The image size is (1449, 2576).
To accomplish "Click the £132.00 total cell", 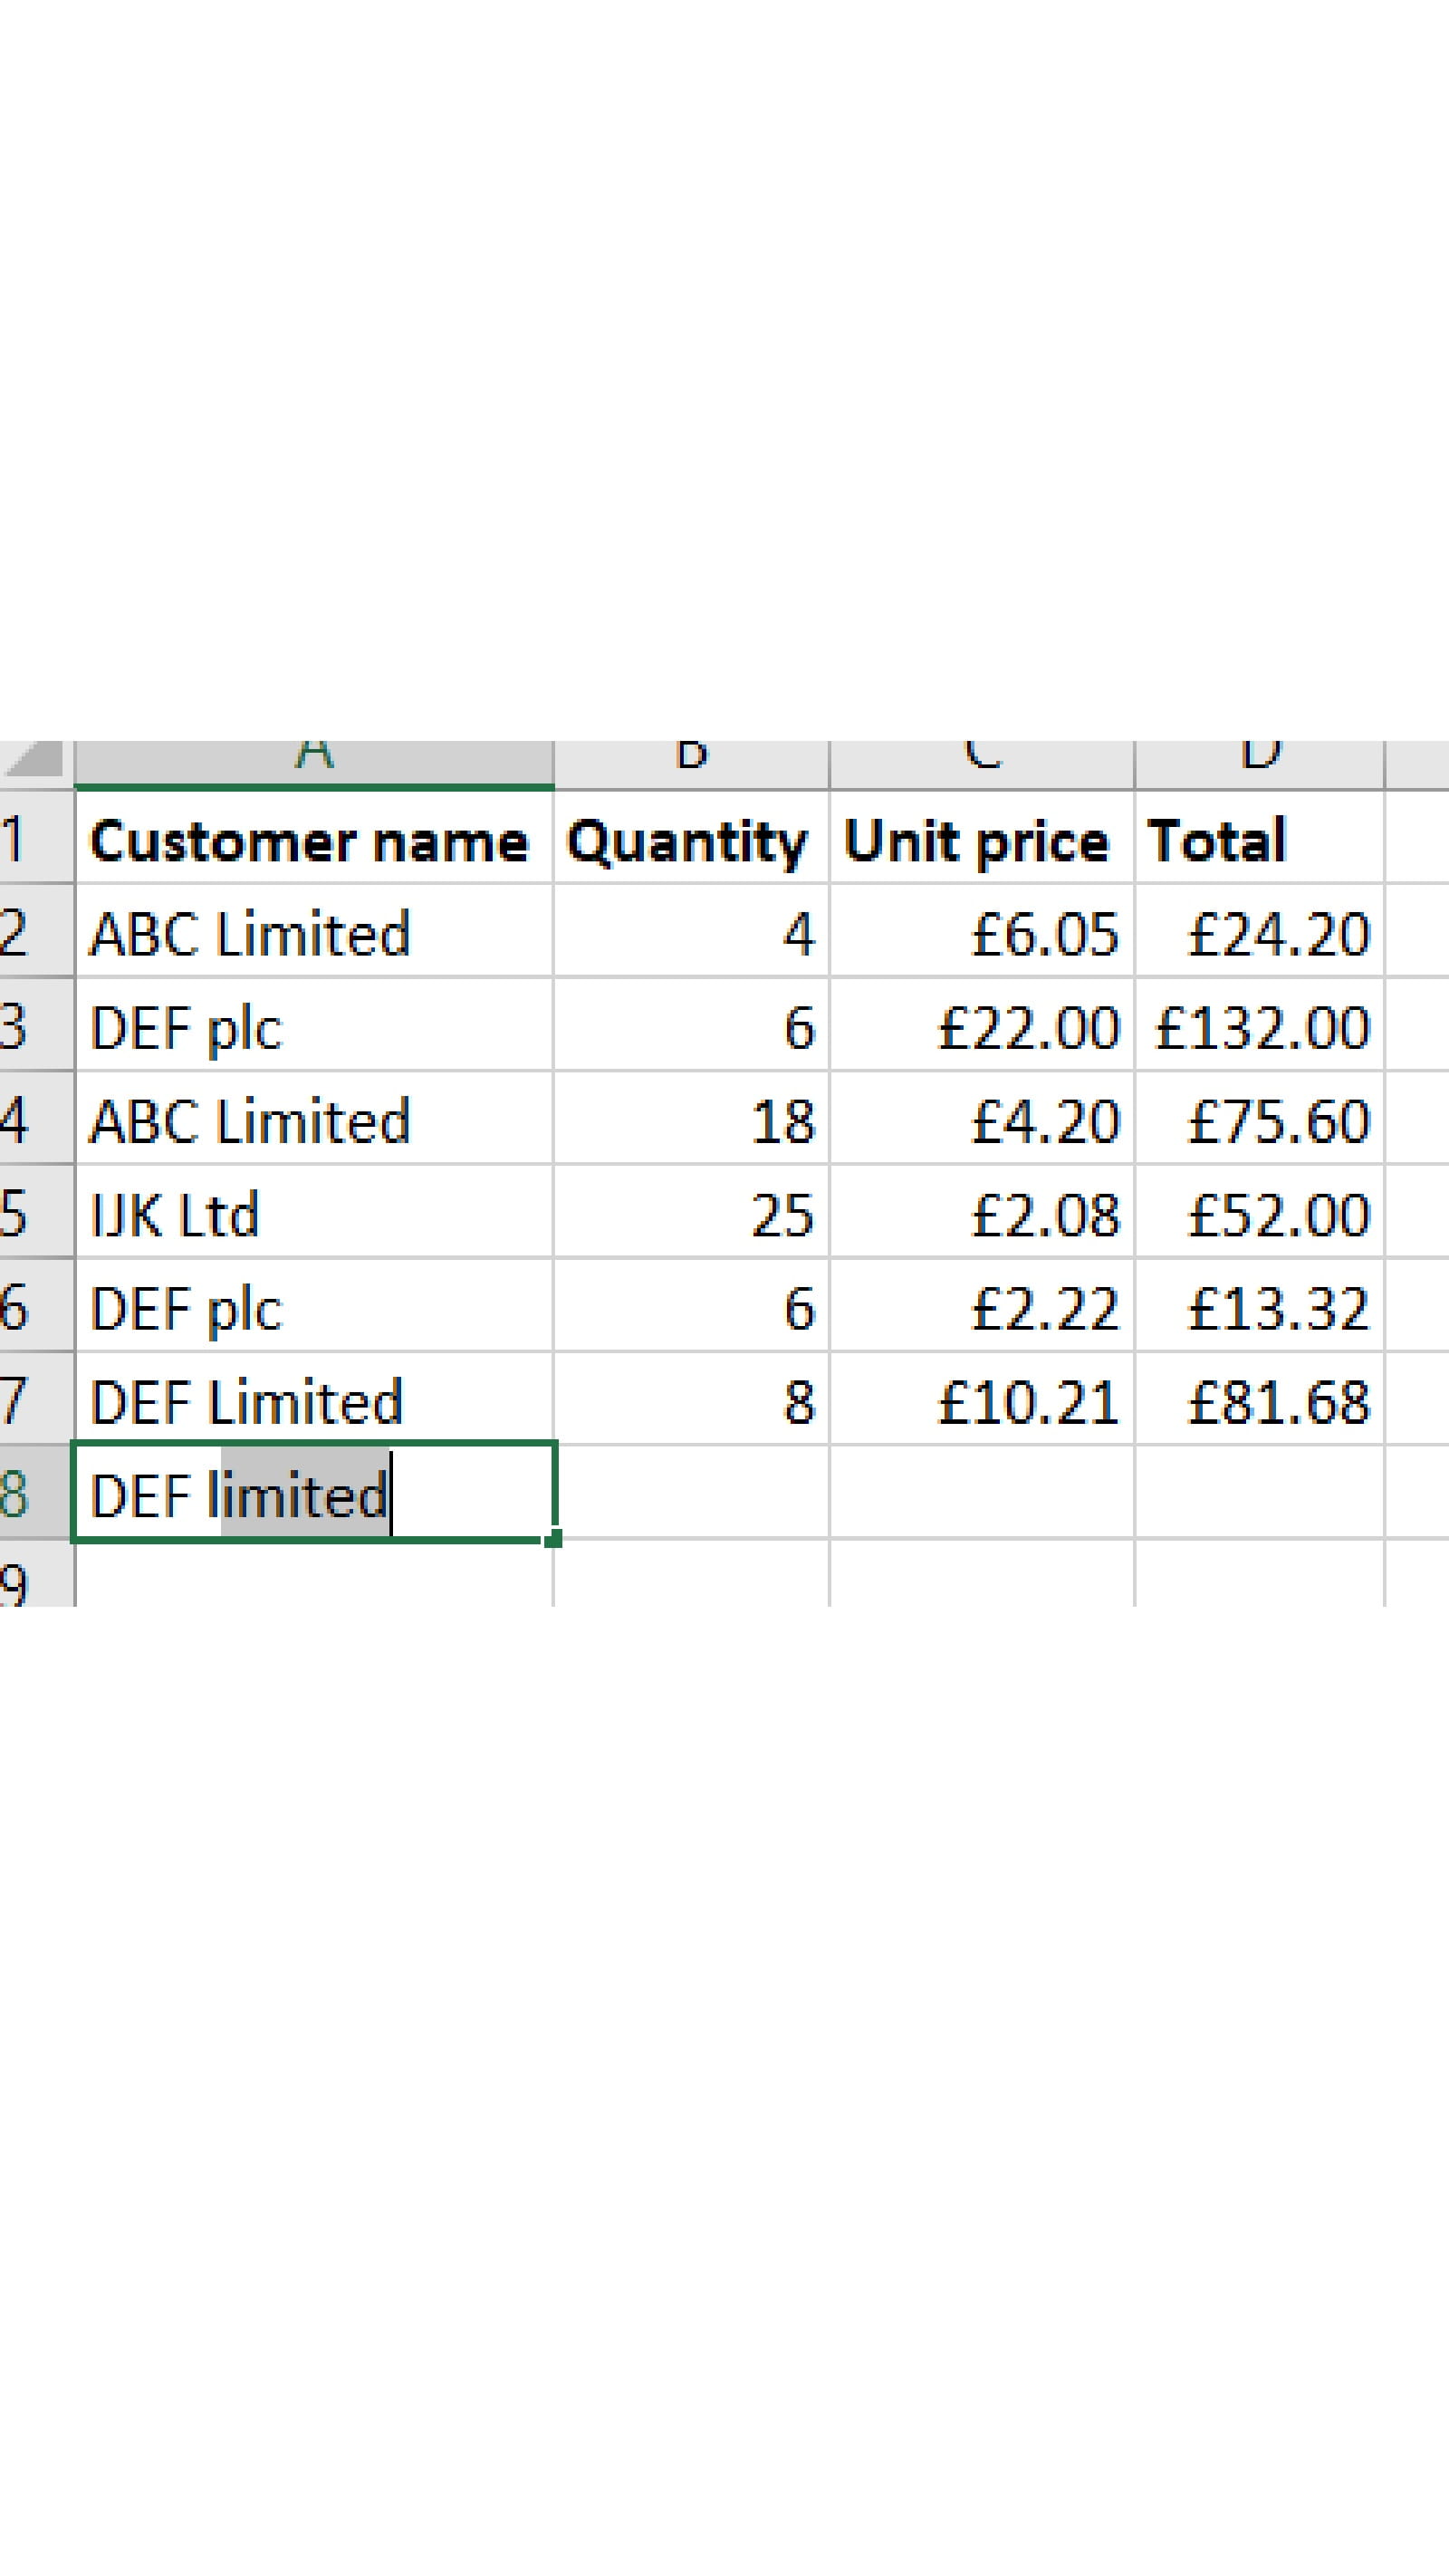I will [x=1259, y=1026].
